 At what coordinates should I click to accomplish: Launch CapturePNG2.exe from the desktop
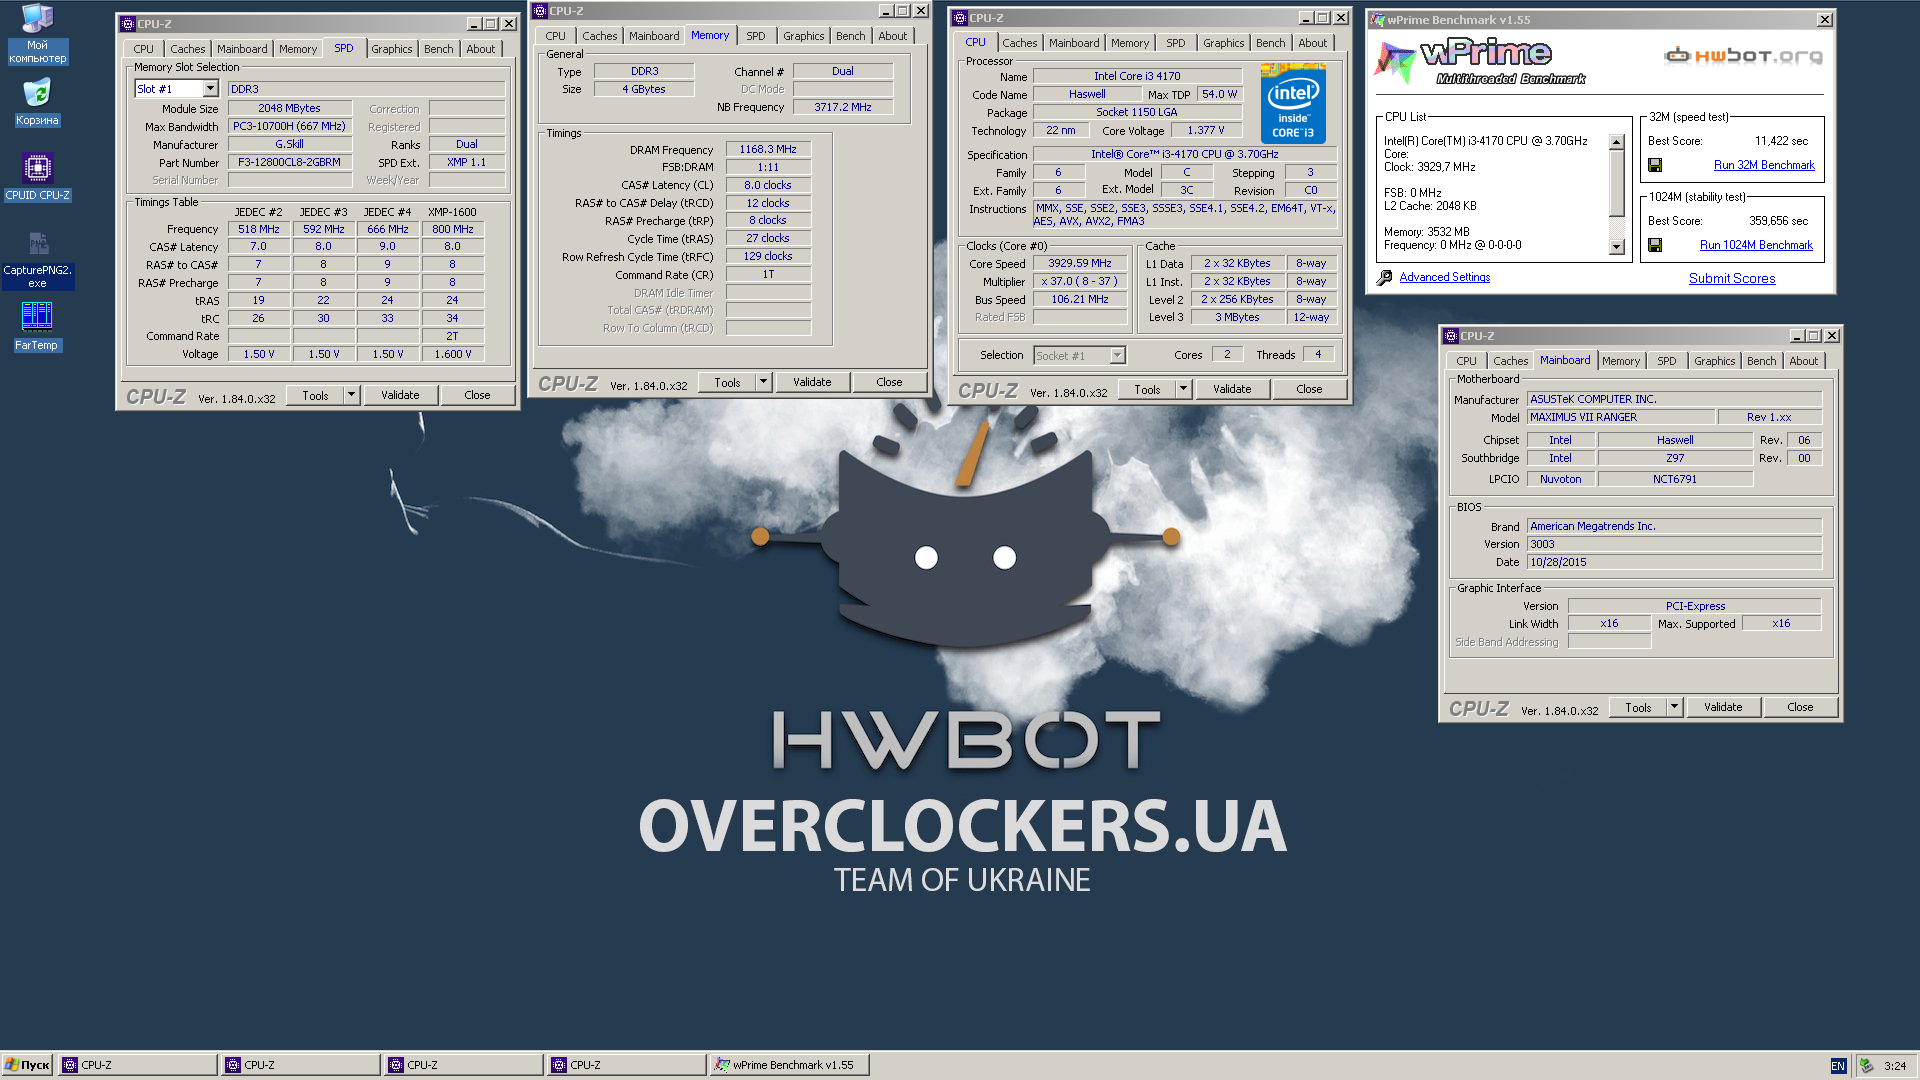pyautogui.click(x=37, y=260)
